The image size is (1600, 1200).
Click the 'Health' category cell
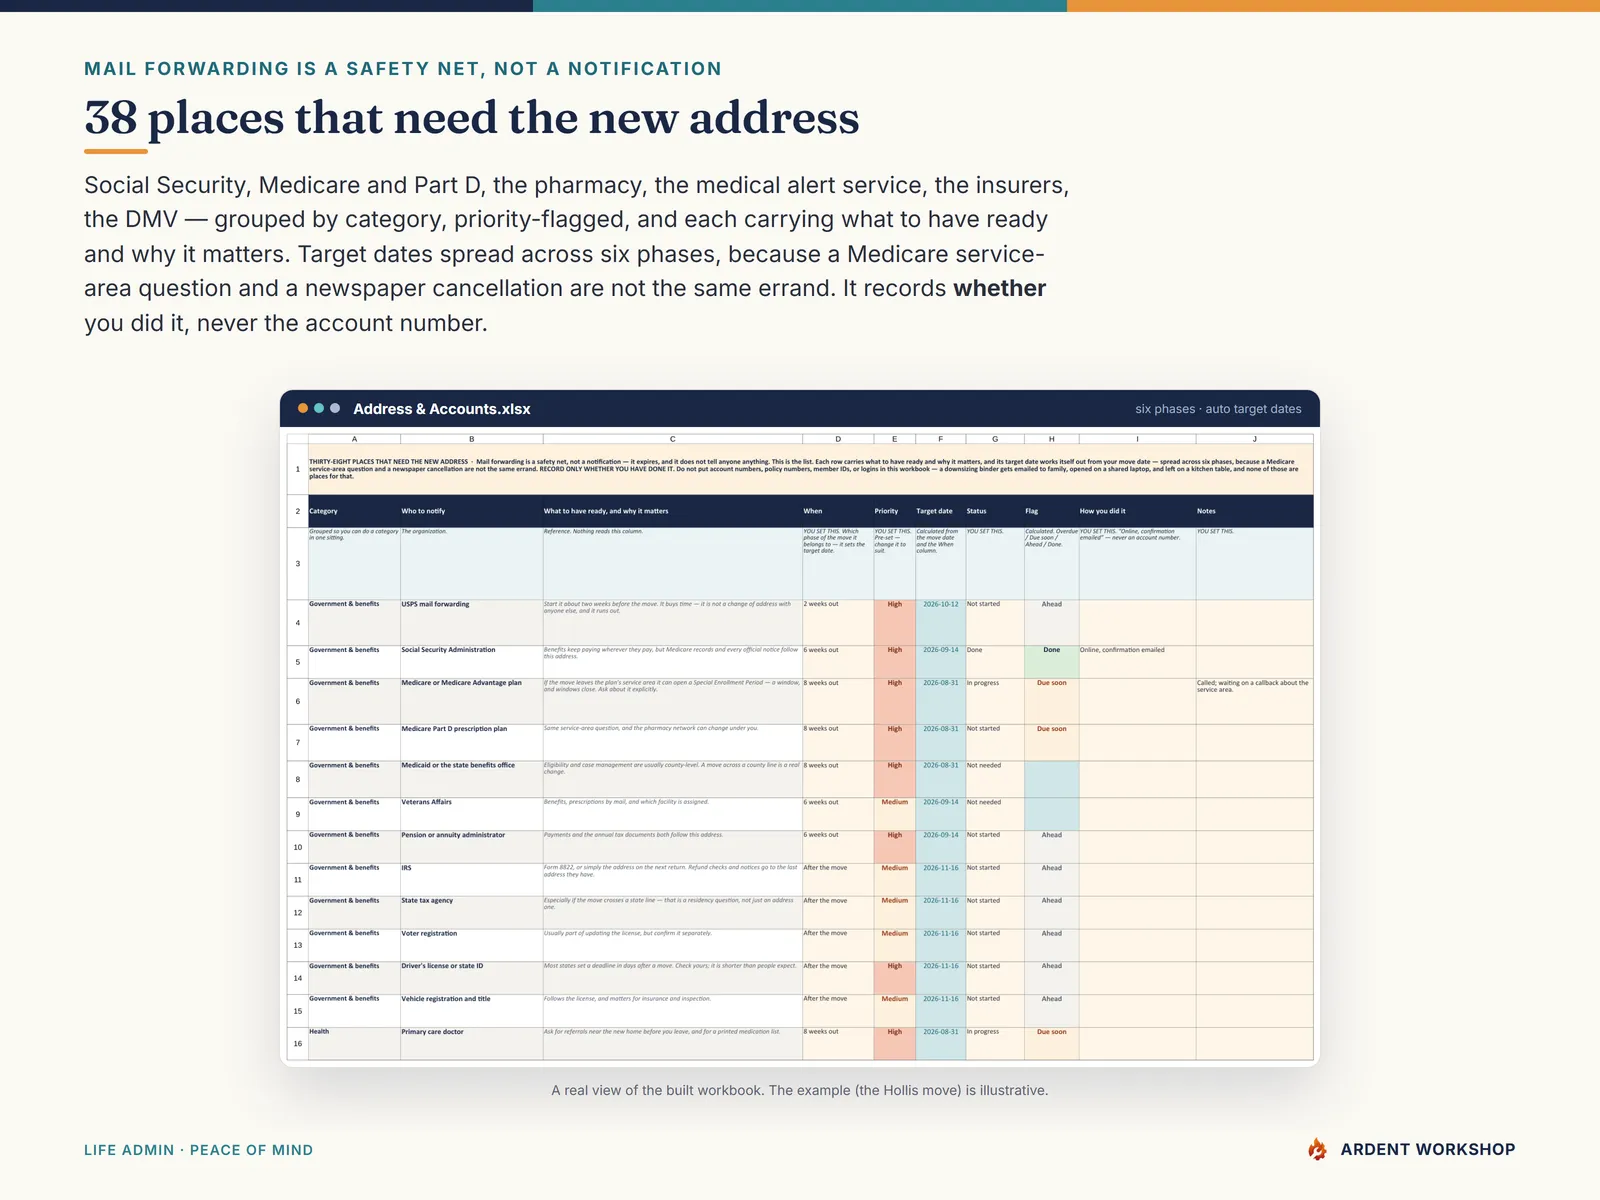point(354,1044)
